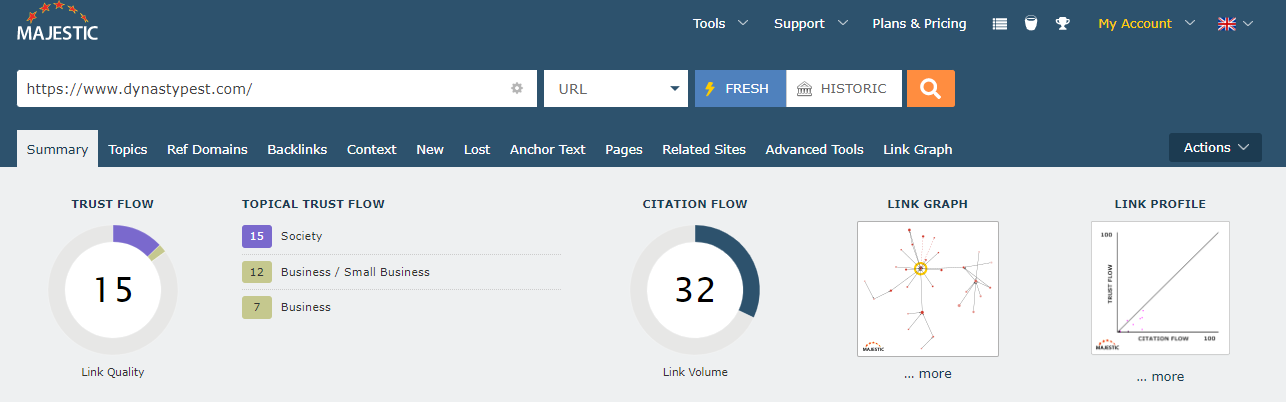
Task: Click the trophy icon in the header
Action: click(1062, 24)
